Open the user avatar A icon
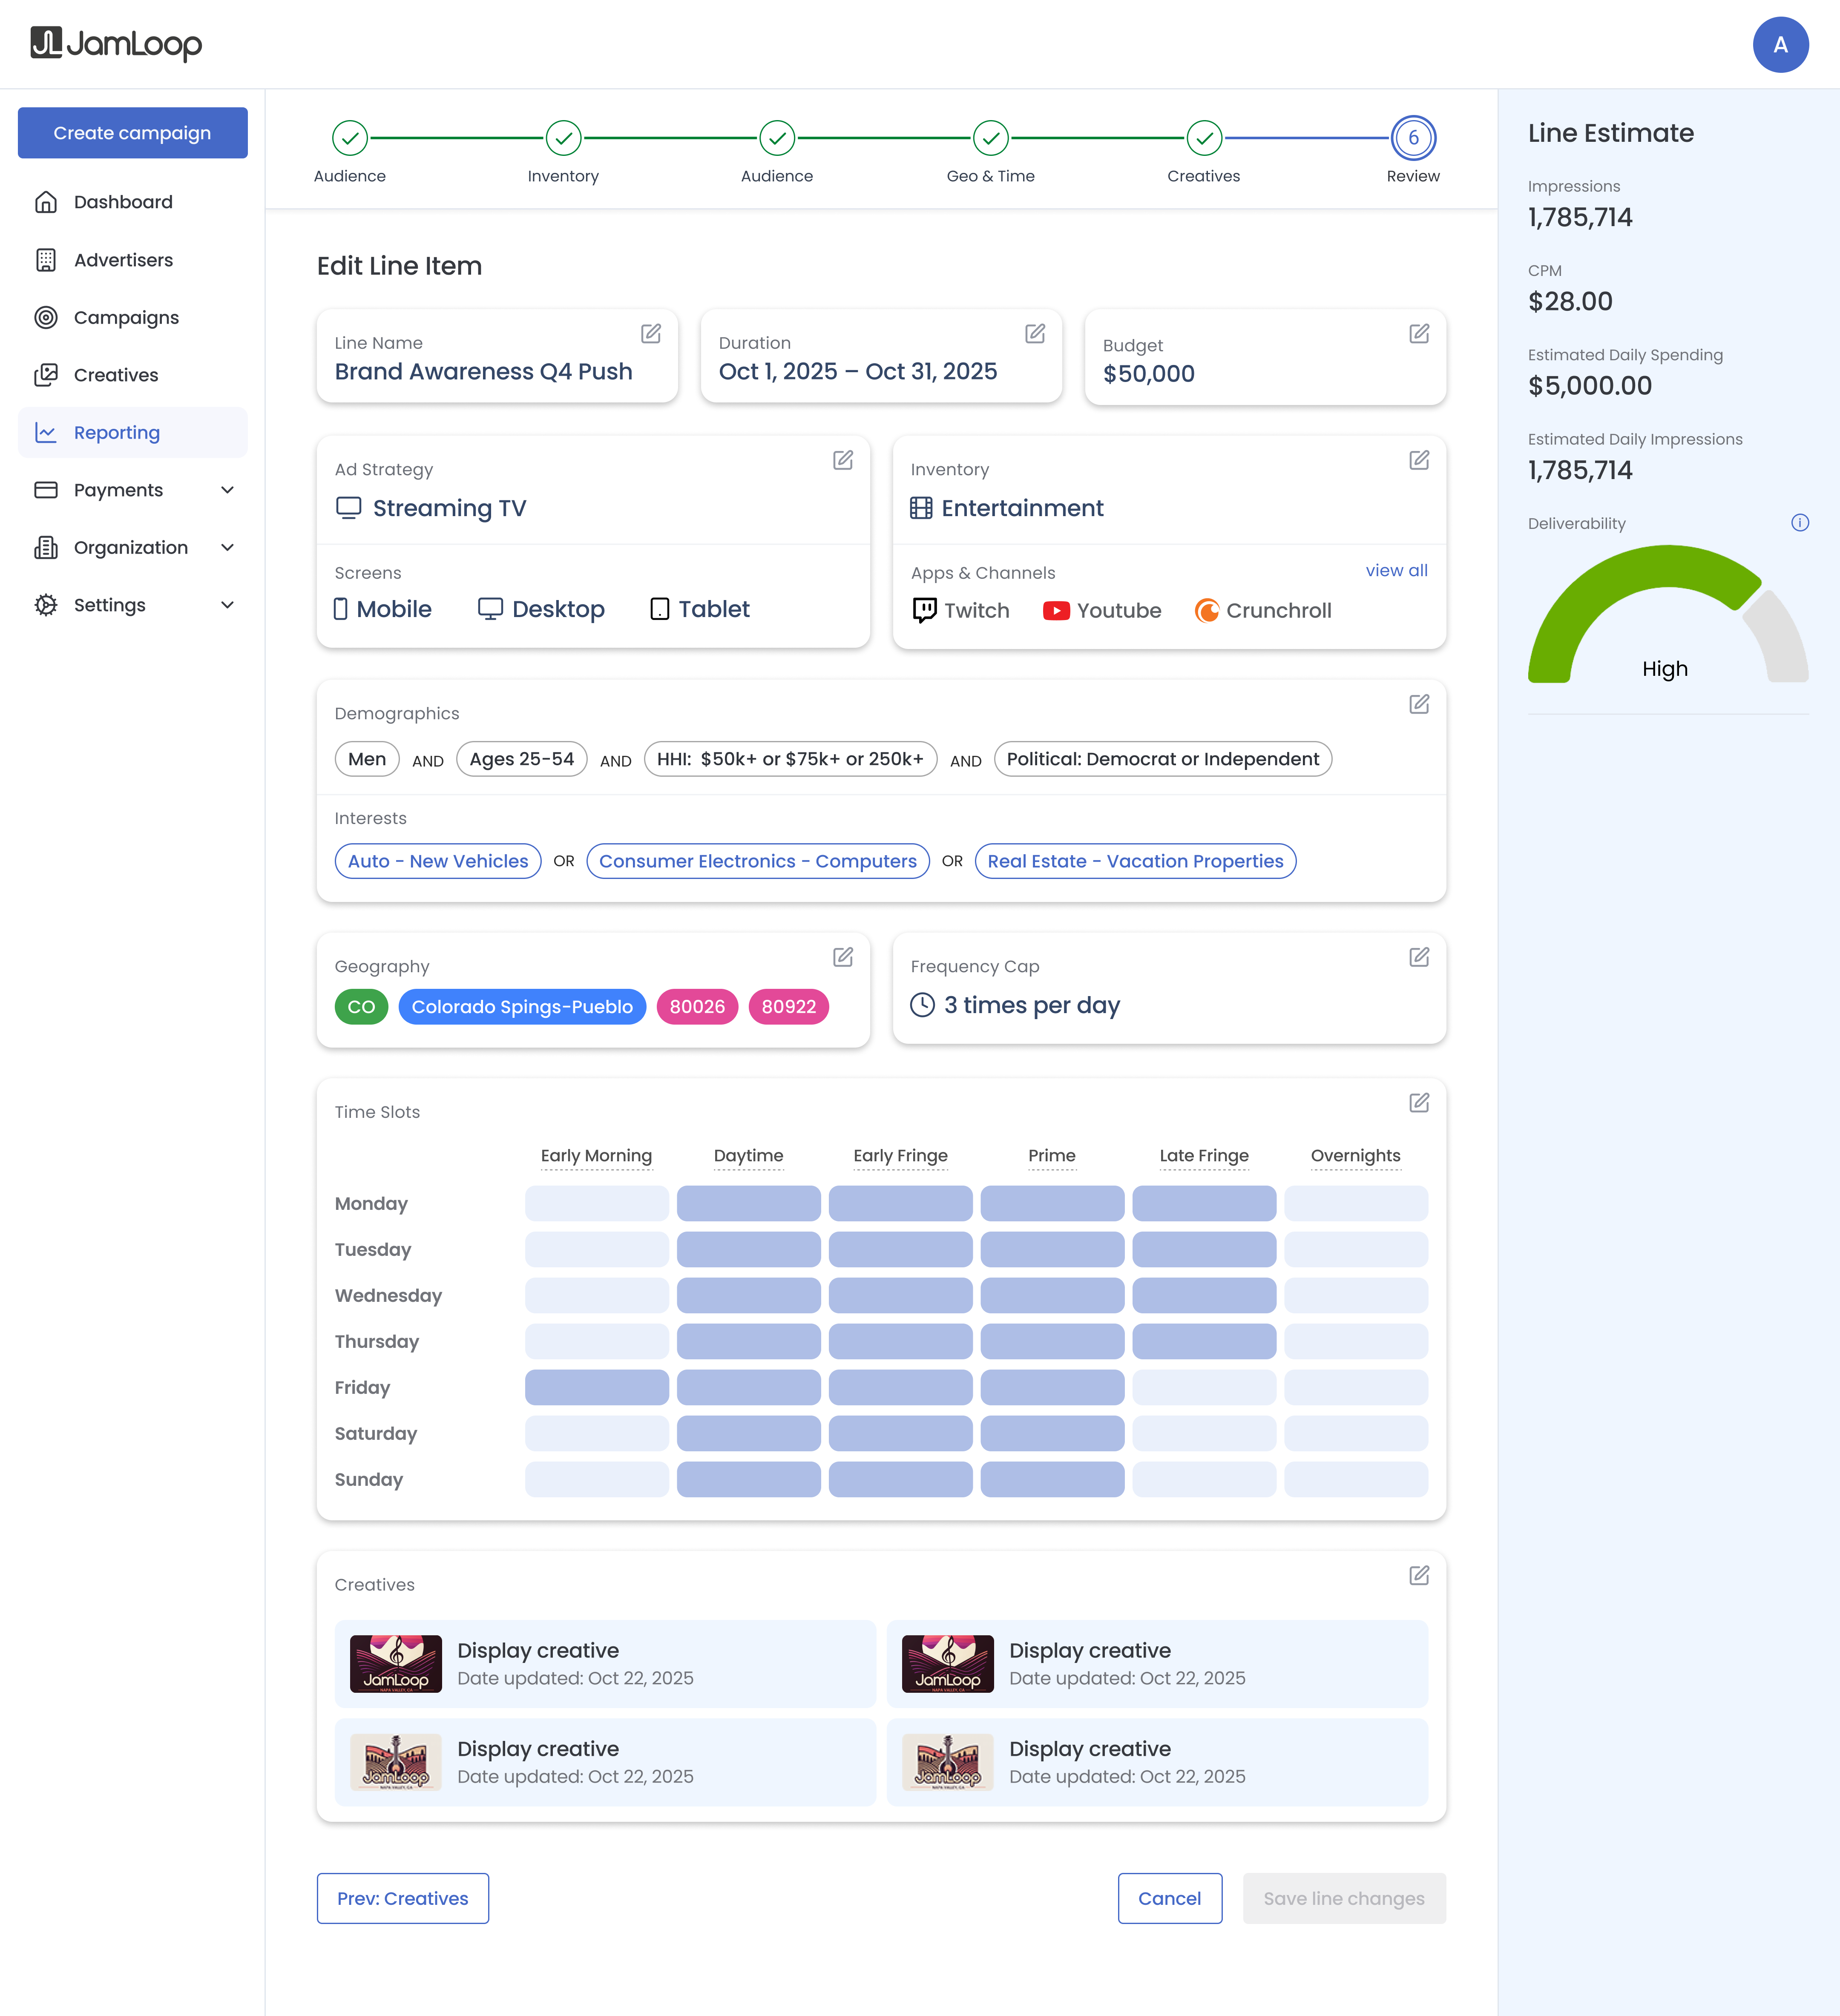Screen dimensions: 1840x2016 [x=1780, y=45]
